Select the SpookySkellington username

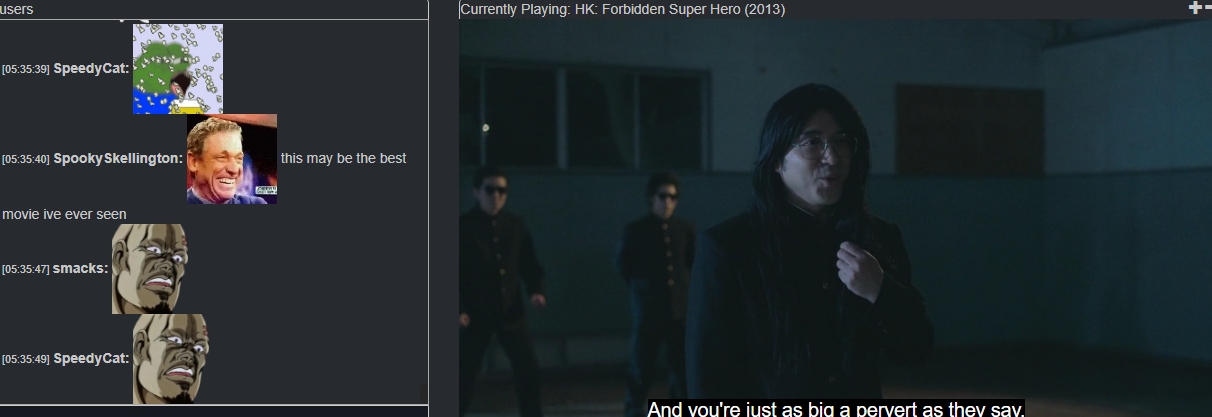117,158
